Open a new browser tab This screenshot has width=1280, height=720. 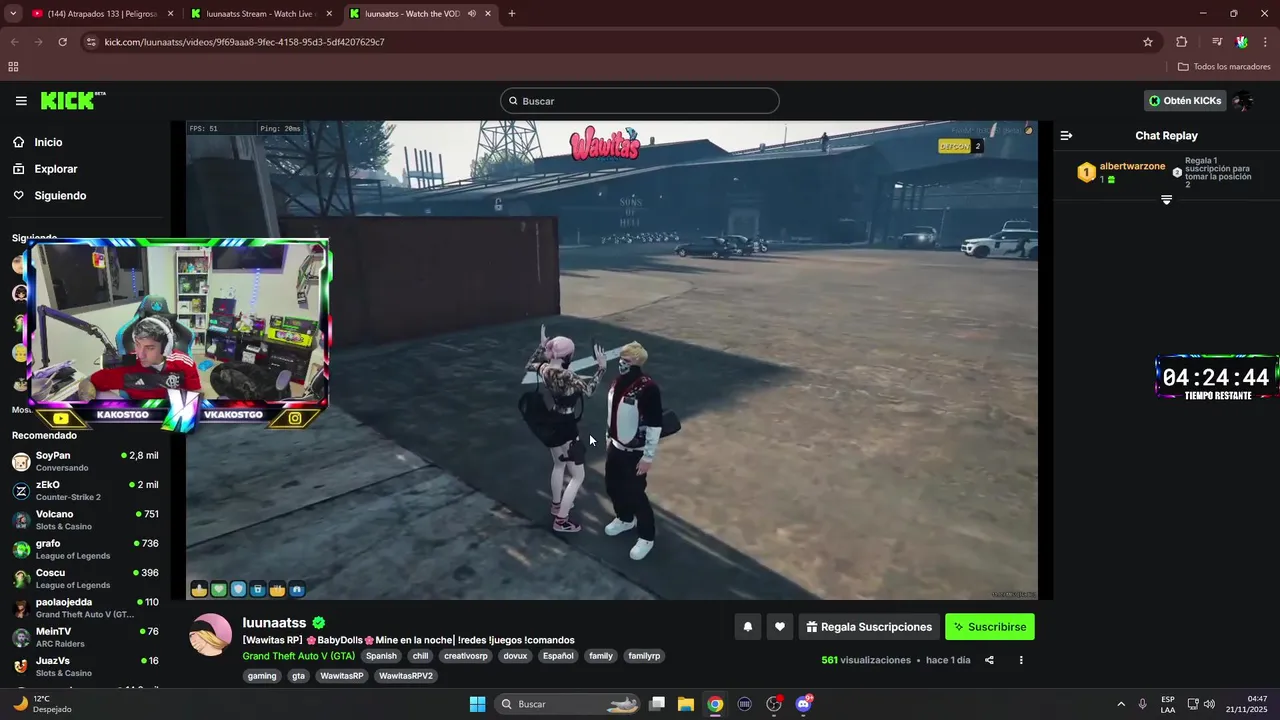[512, 14]
